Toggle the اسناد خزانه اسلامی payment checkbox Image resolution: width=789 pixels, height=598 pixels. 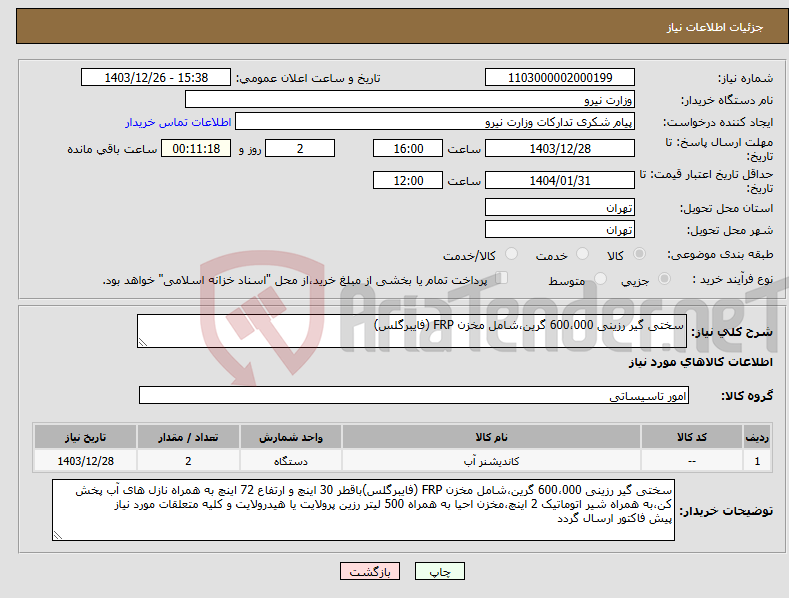coord(502,278)
